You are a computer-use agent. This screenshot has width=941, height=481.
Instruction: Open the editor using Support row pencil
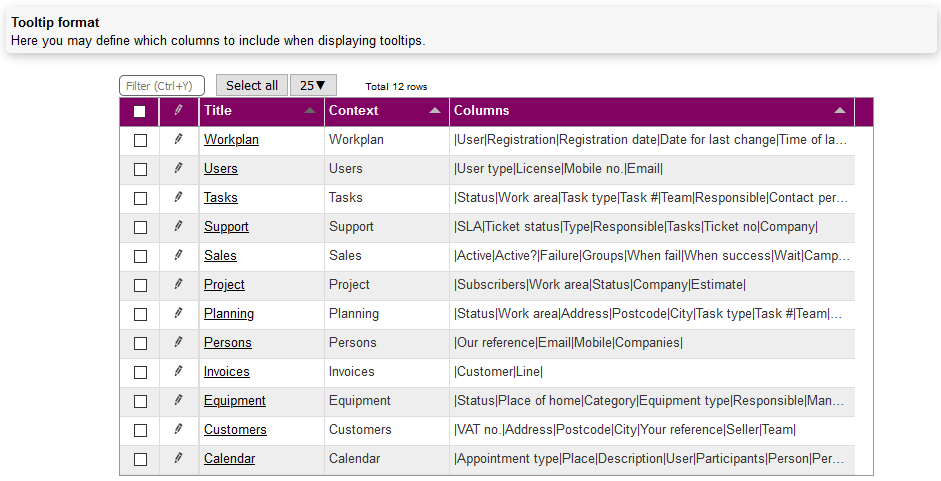click(178, 227)
